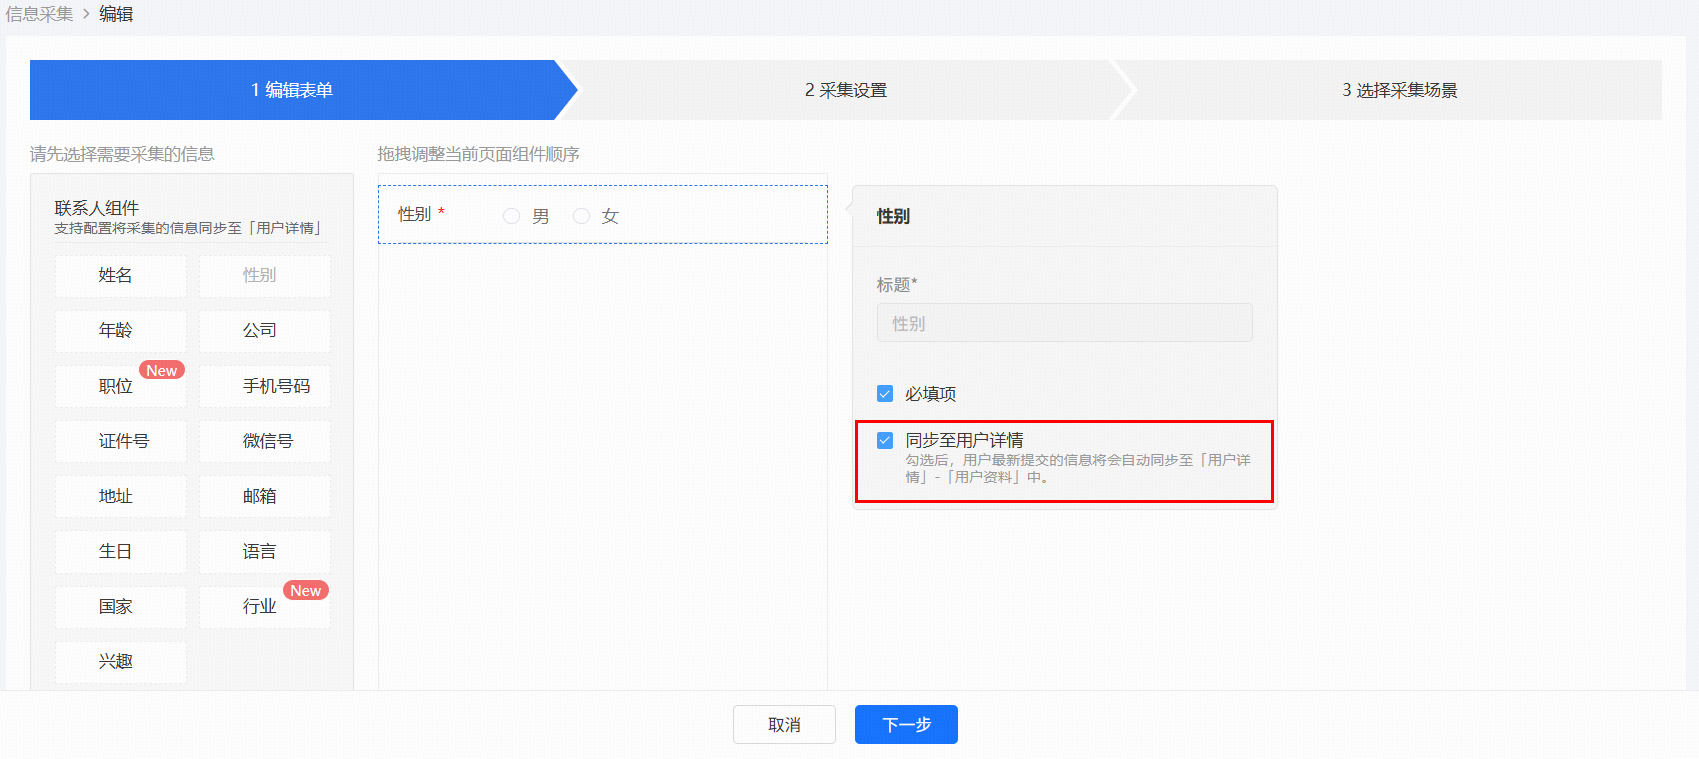1699x759 pixels.
Task: Select the 女 radio option
Action: (581, 216)
